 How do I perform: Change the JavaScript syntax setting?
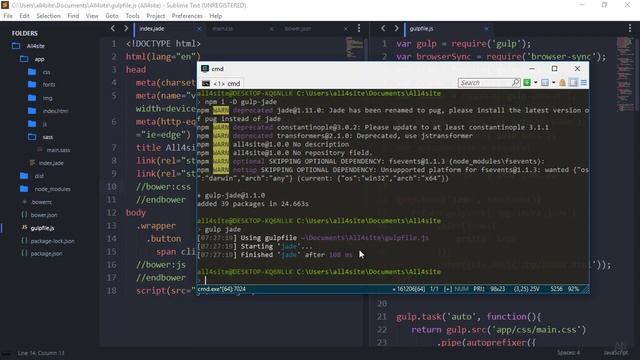(x=616, y=353)
